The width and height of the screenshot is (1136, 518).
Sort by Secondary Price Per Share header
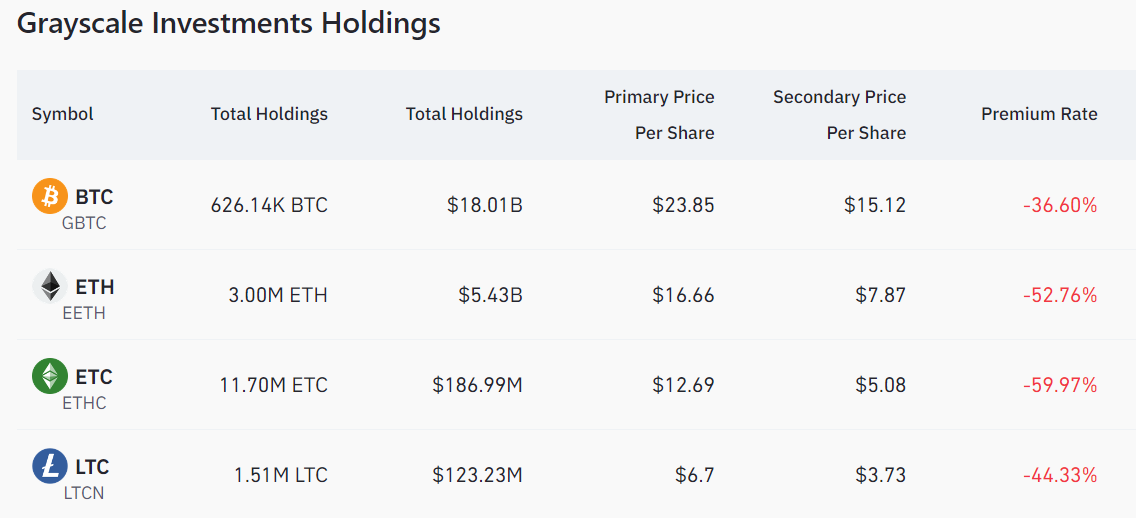point(839,115)
